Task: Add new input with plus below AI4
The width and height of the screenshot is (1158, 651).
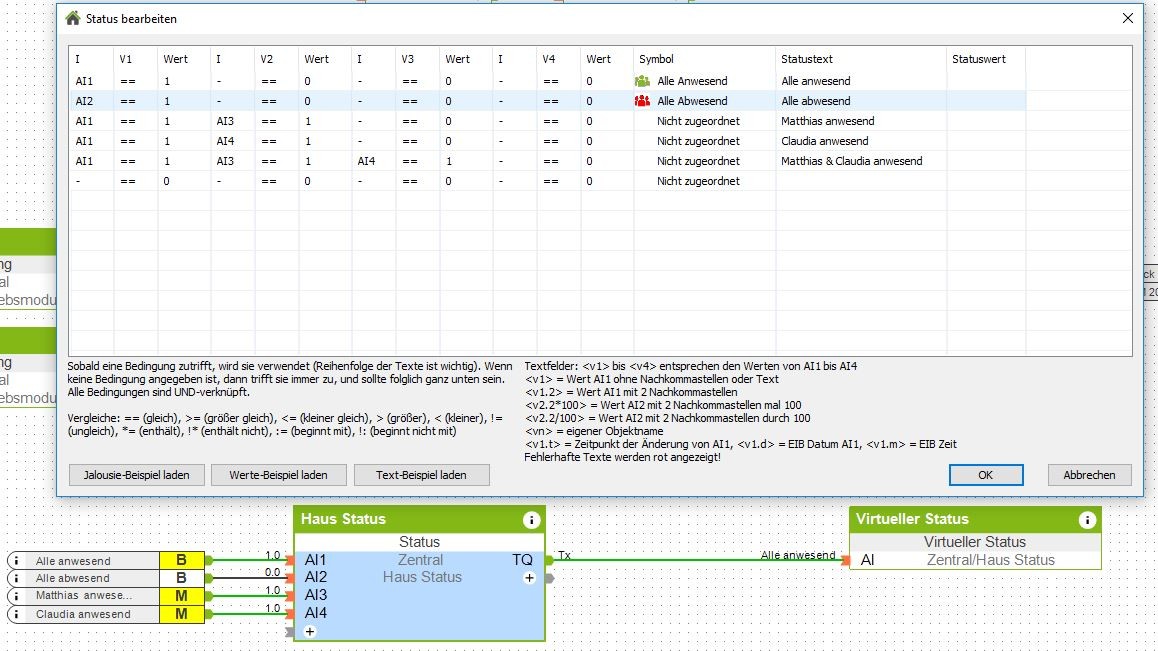Action: tap(310, 632)
